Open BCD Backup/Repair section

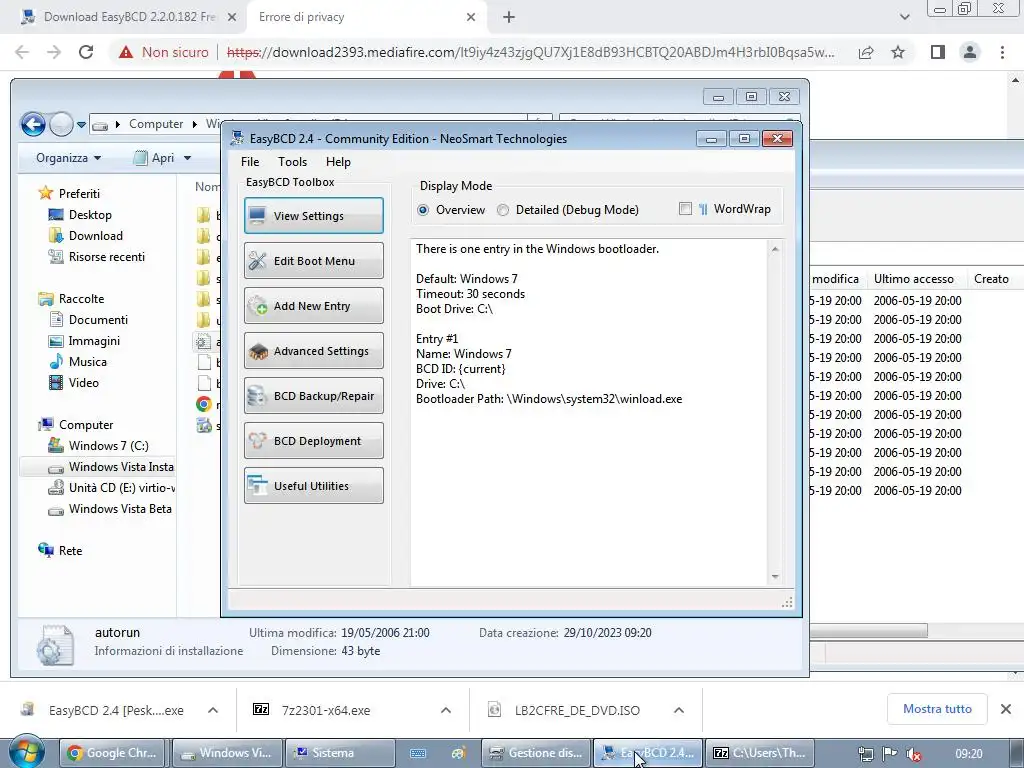pyautogui.click(x=313, y=396)
